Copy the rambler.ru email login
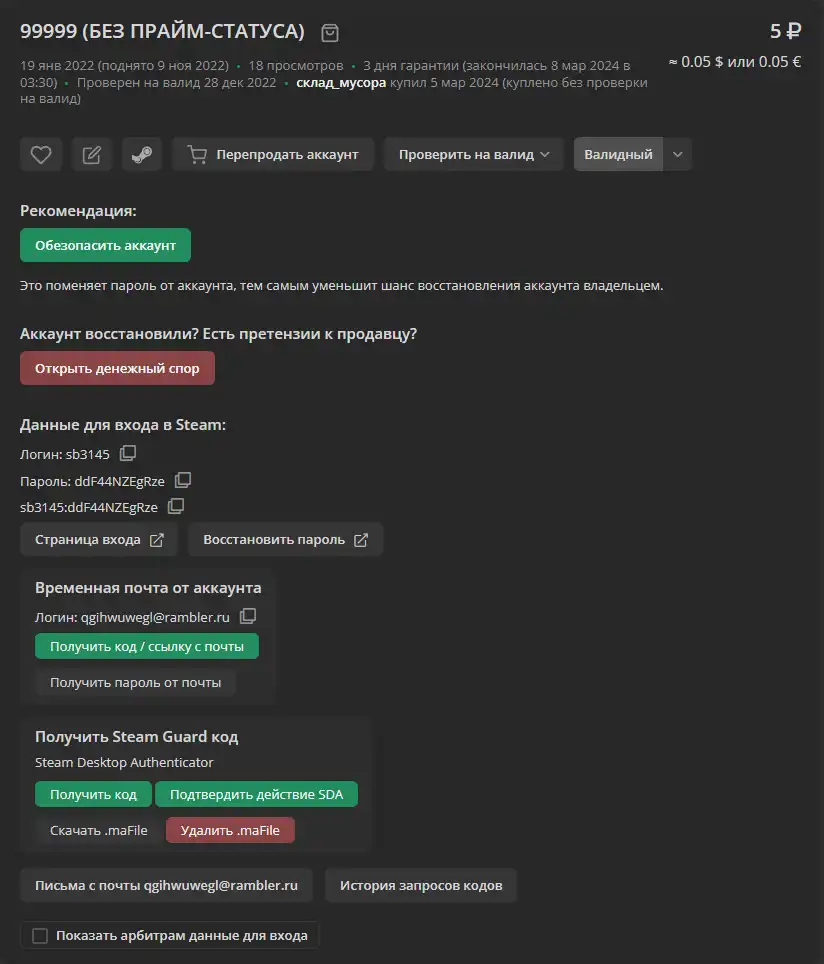This screenshot has height=964, width=824. click(x=248, y=617)
